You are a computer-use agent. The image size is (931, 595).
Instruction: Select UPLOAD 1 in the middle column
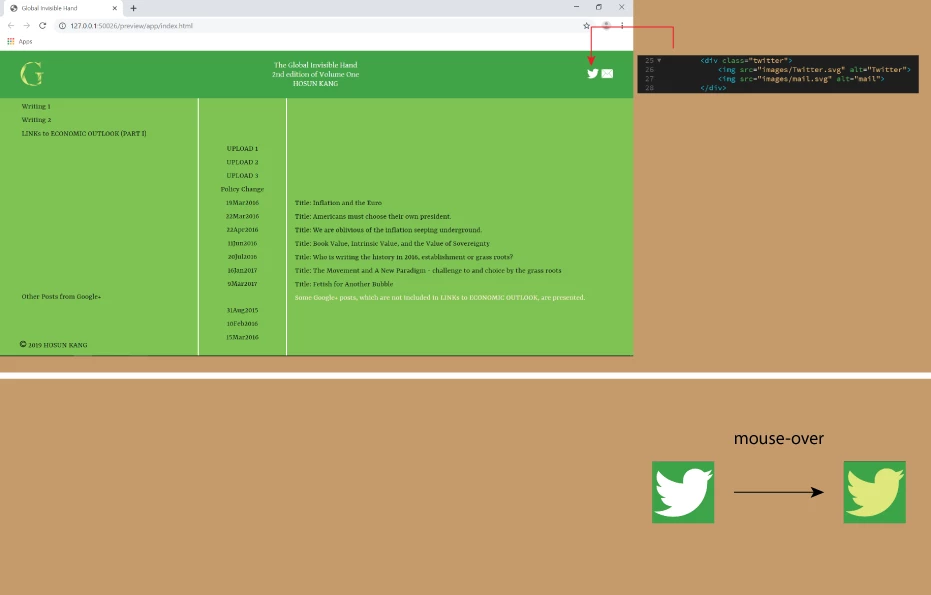pos(242,148)
